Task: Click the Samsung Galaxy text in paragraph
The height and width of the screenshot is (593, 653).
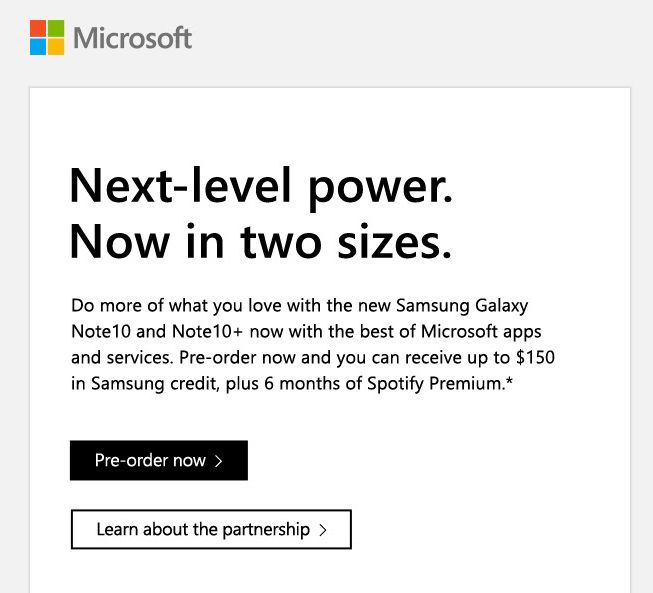Action: (462, 306)
